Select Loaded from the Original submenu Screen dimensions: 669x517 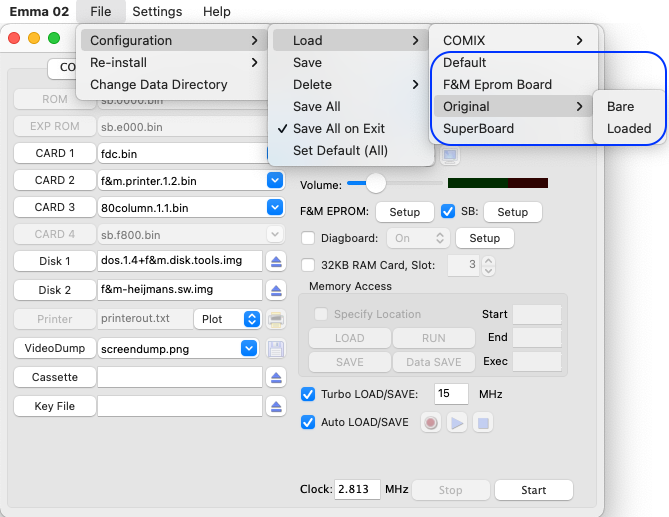pyautogui.click(x=628, y=128)
